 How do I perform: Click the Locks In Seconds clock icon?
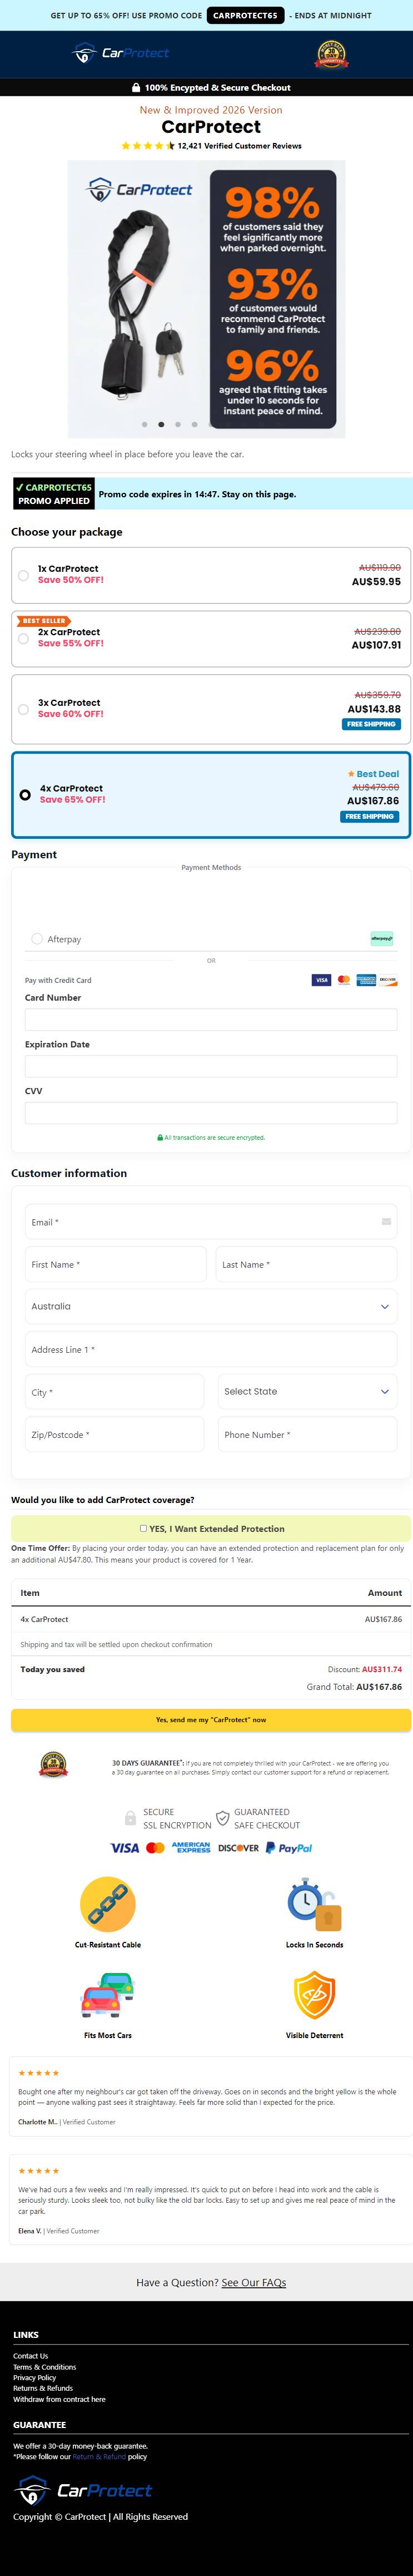pos(314,1904)
